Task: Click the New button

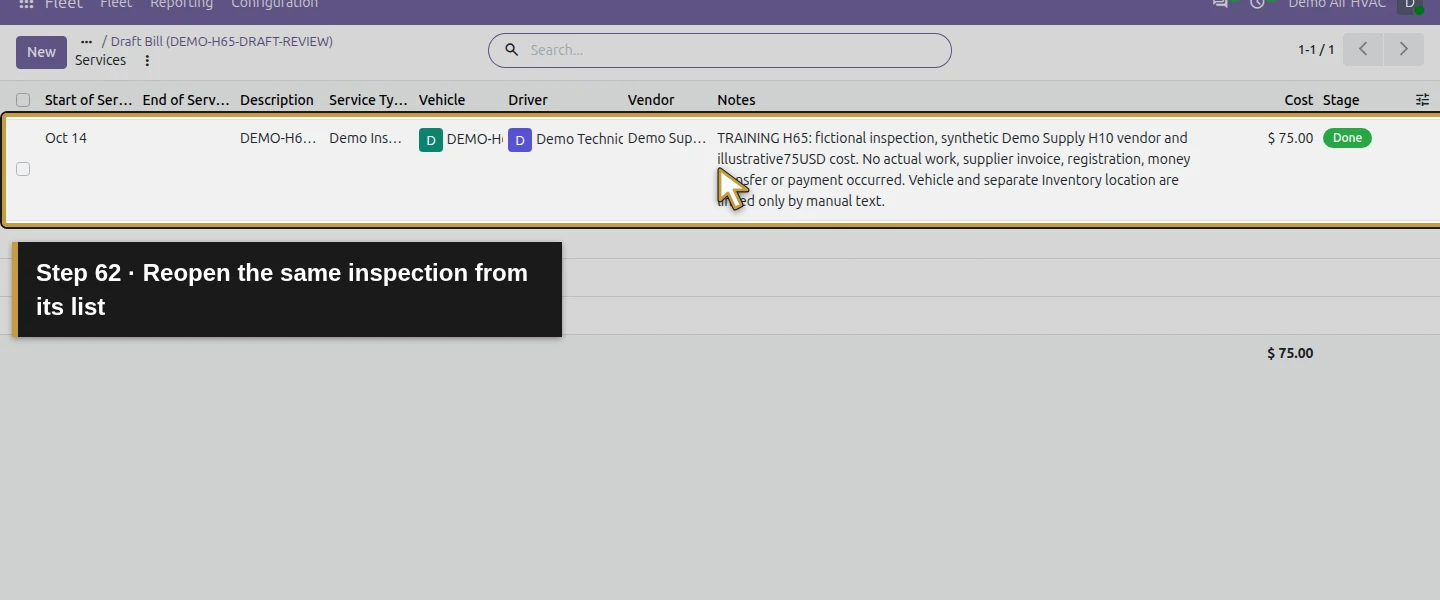Action: click(41, 52)
